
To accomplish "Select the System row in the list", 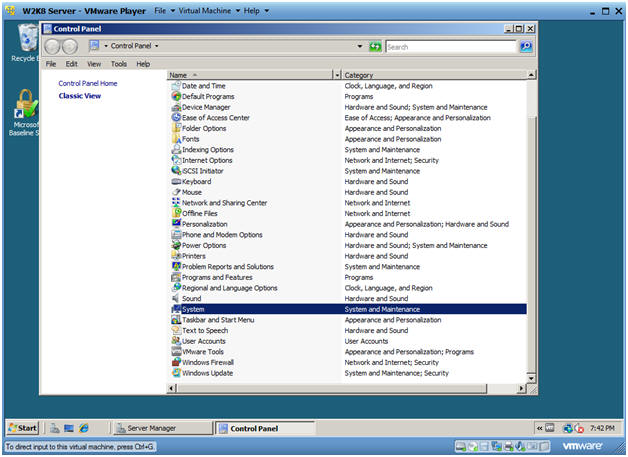I will point(348,309).
